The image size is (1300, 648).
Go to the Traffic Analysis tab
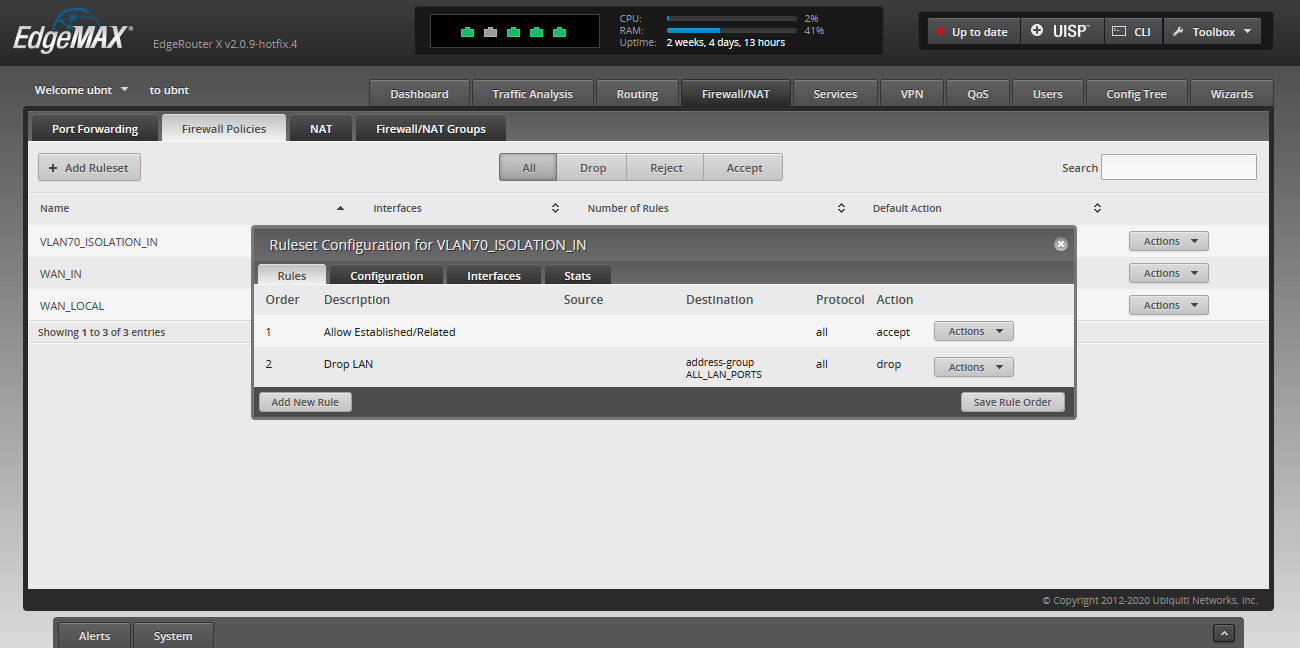532,94
